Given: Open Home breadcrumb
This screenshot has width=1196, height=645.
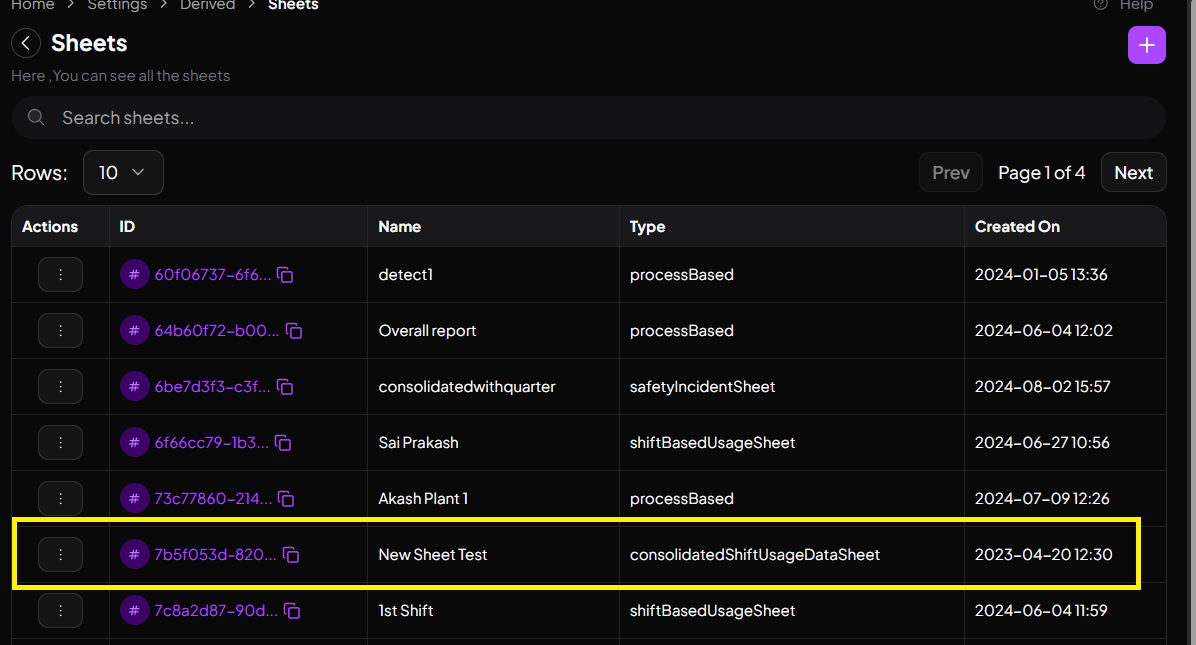Looking at the screenshot, I should point(33,5).
